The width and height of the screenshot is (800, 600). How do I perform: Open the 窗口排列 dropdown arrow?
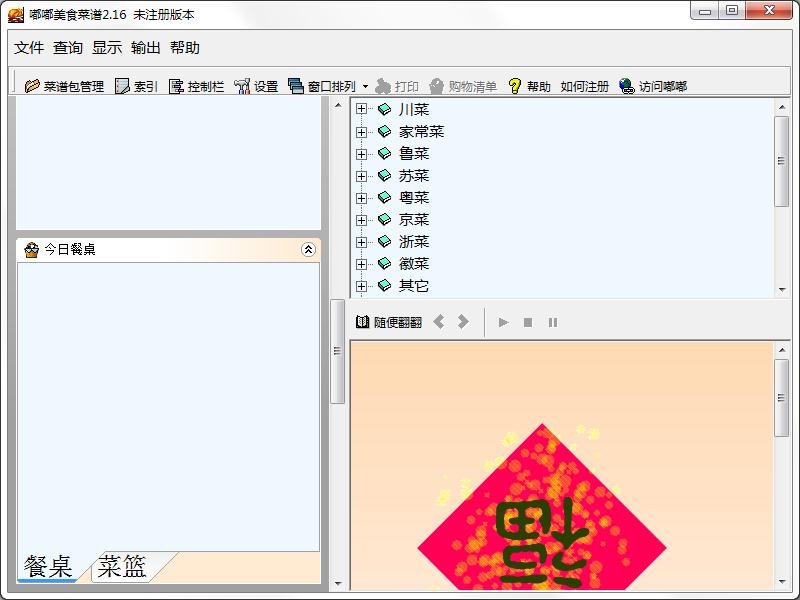click(365, 87)
